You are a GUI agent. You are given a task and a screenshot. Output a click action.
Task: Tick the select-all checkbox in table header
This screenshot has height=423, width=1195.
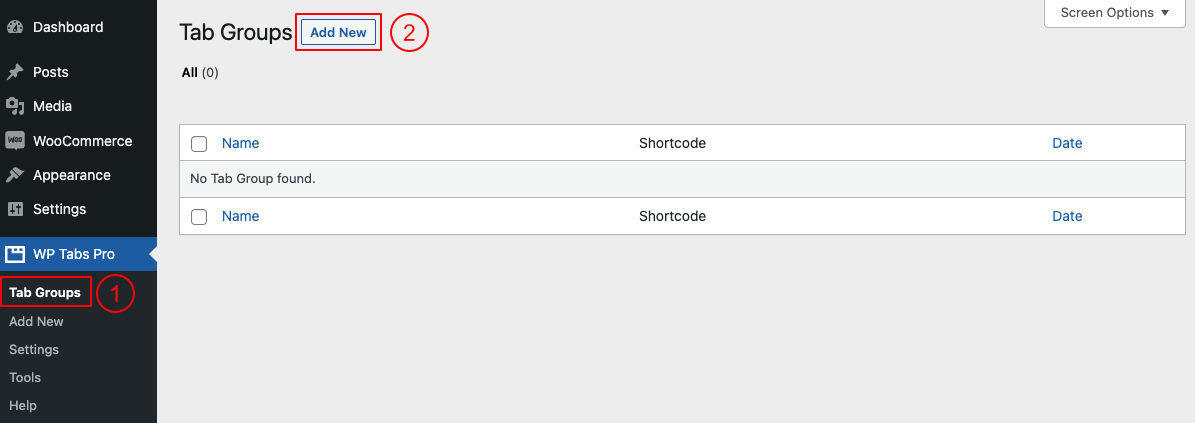click(x=199, y=143)
